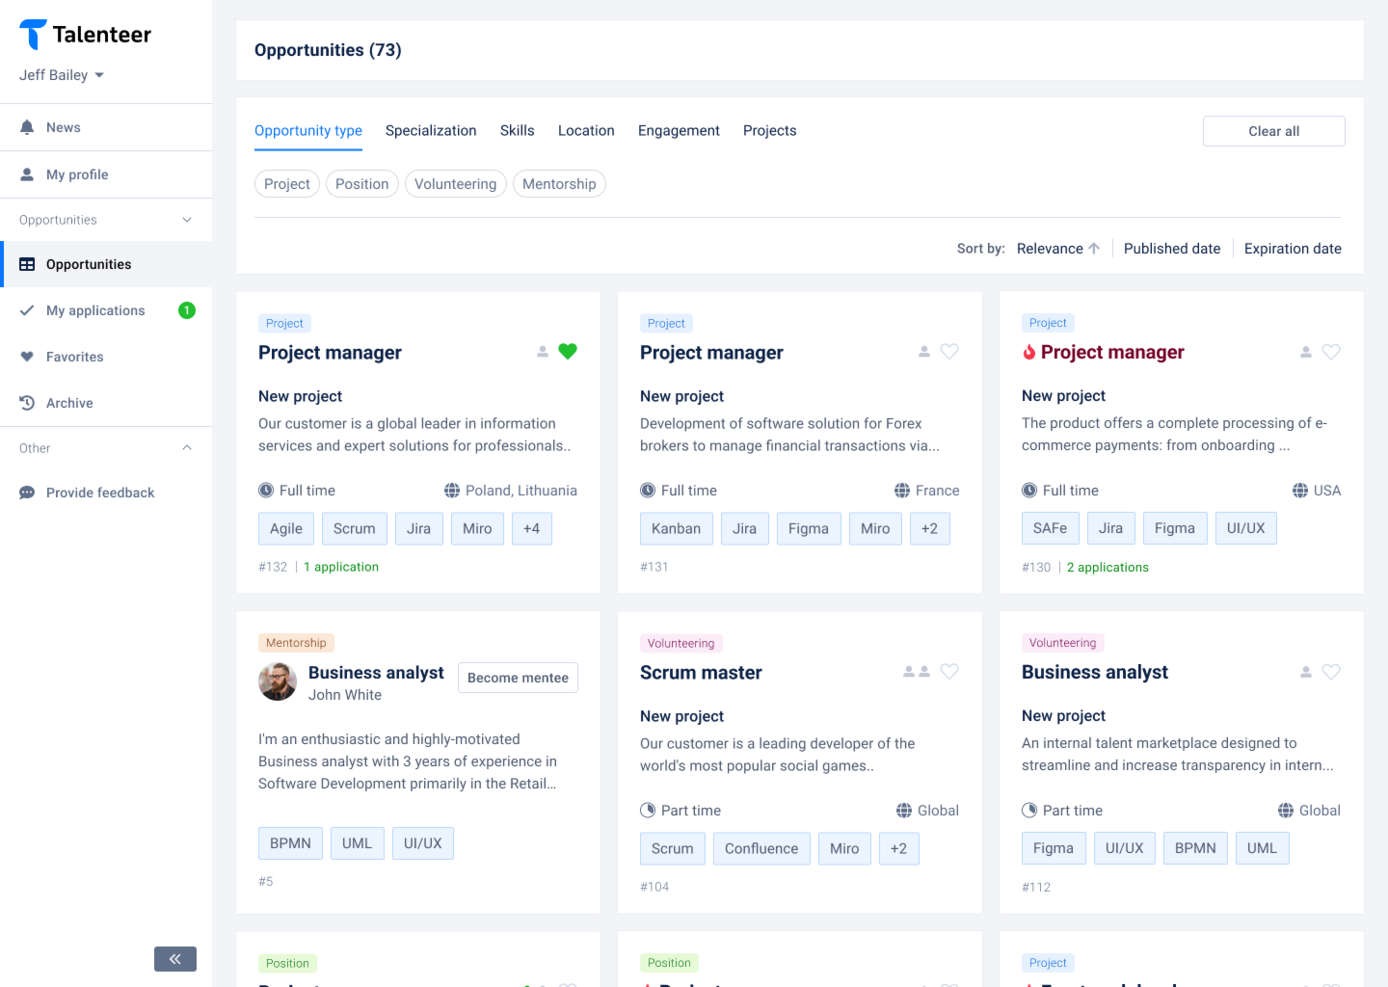This screenshot has width=1388, height=987.
Task: Click the Archive history icon
Action: 27,403
